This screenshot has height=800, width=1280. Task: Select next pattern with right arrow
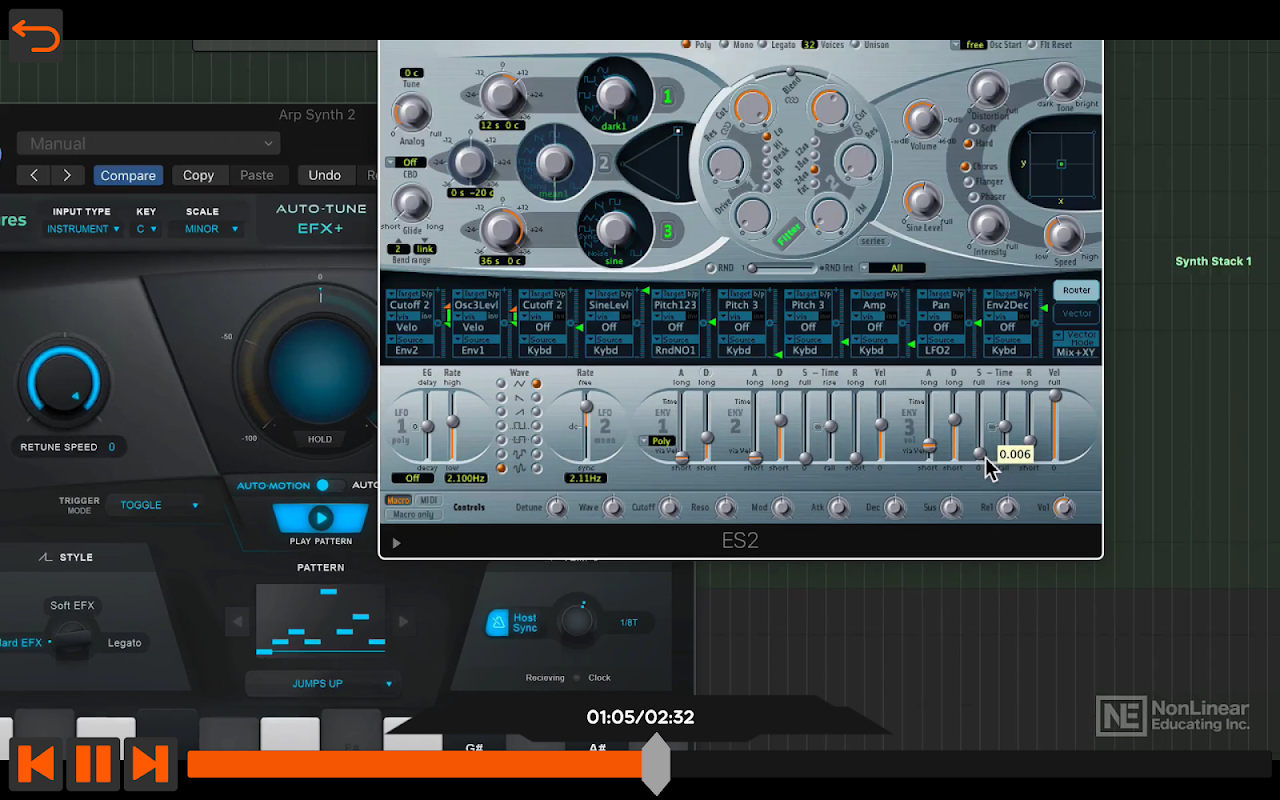pyautogui.click(x=403, y=622)
